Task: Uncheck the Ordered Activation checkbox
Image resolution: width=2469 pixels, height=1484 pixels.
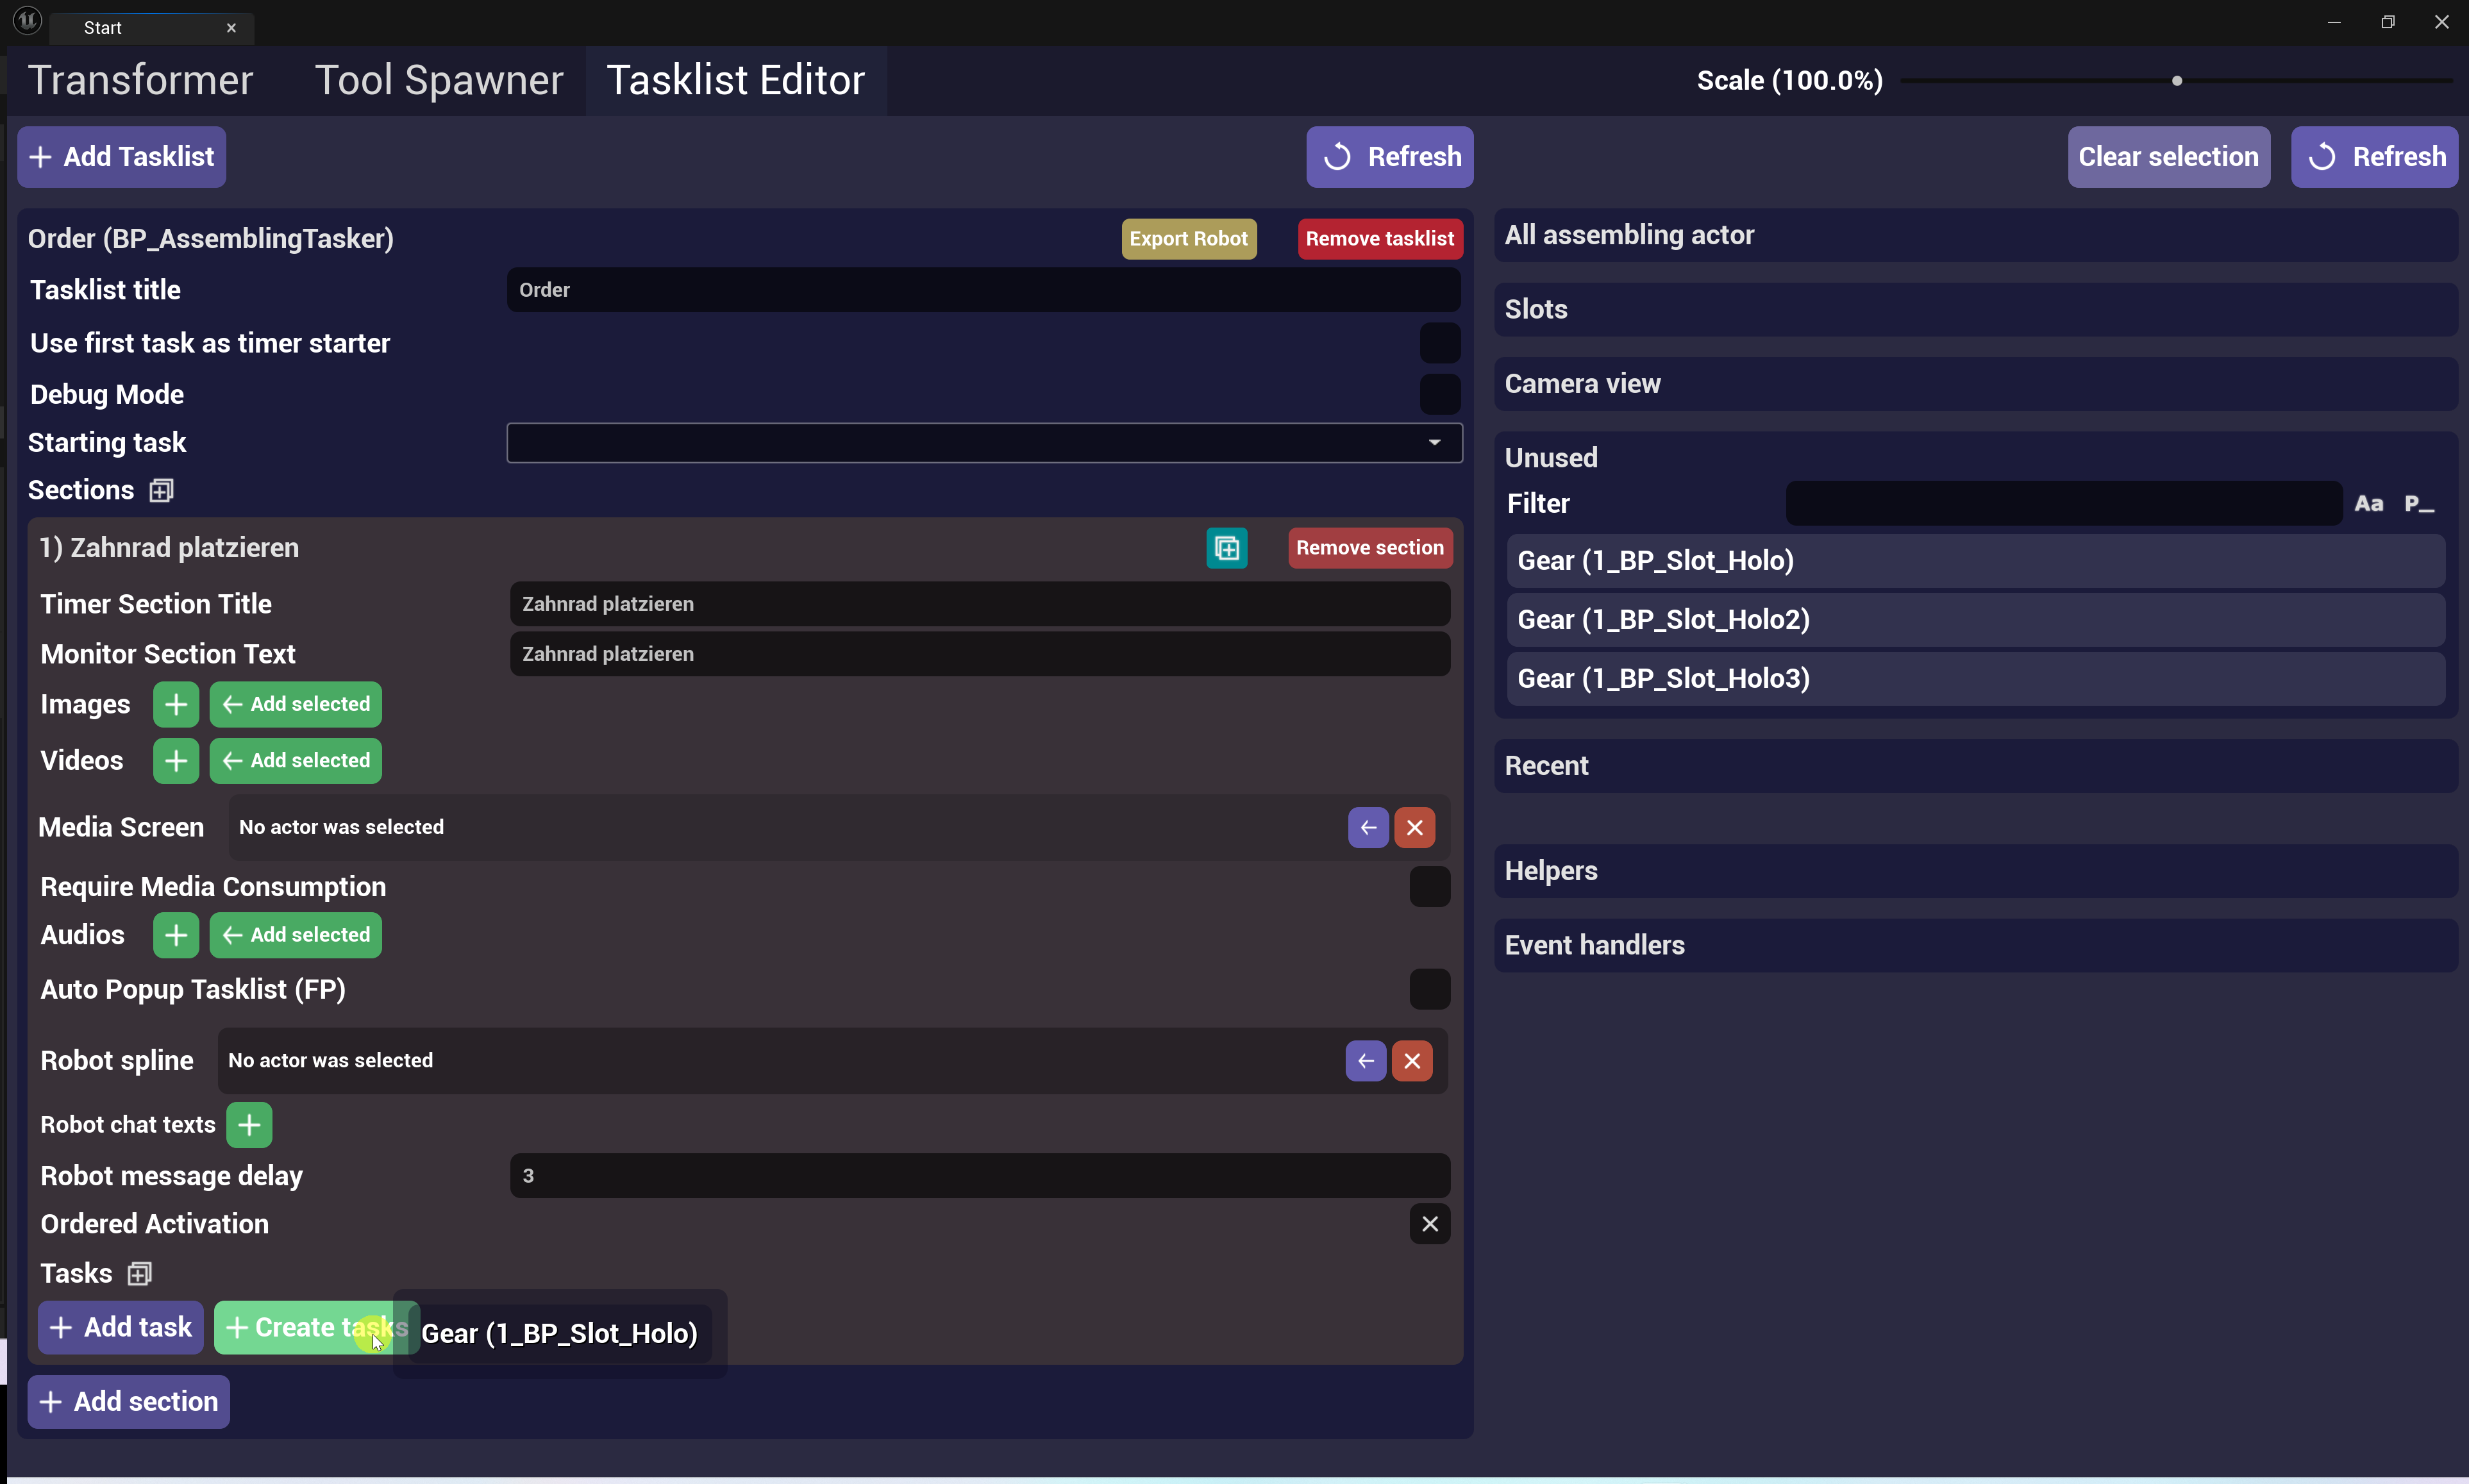Action: (1429, 1224)
